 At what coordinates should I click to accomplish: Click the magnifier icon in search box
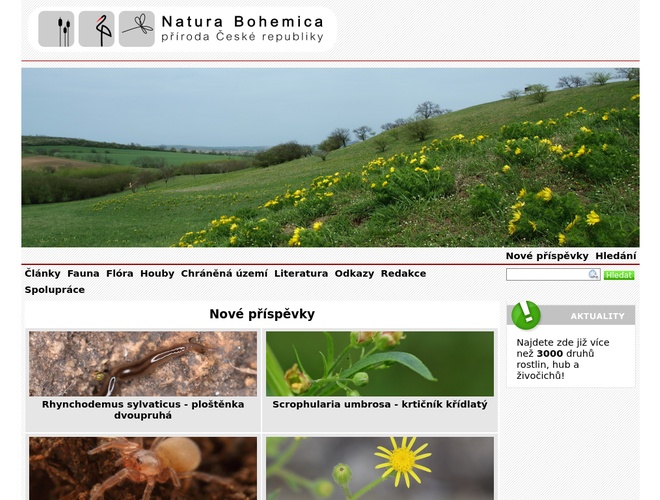click(x=593, y=274)
